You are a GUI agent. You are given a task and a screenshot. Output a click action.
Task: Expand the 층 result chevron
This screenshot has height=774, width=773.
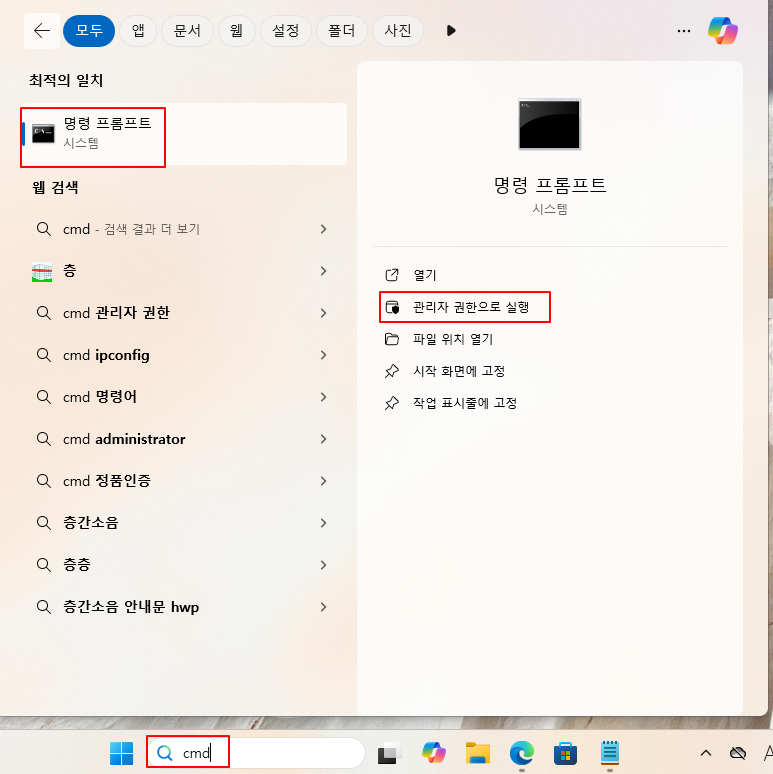pos(323,271)
